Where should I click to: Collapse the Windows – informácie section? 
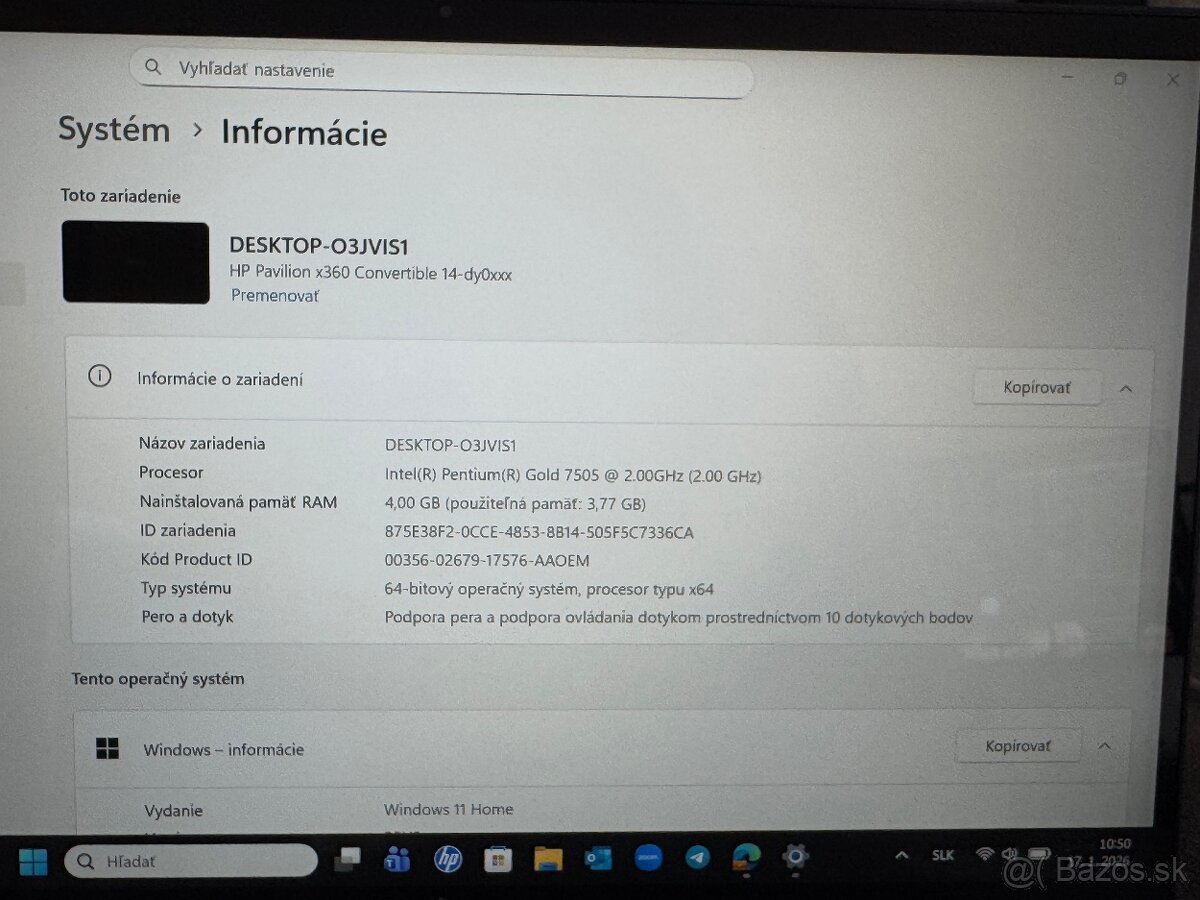pos(1105,745)
